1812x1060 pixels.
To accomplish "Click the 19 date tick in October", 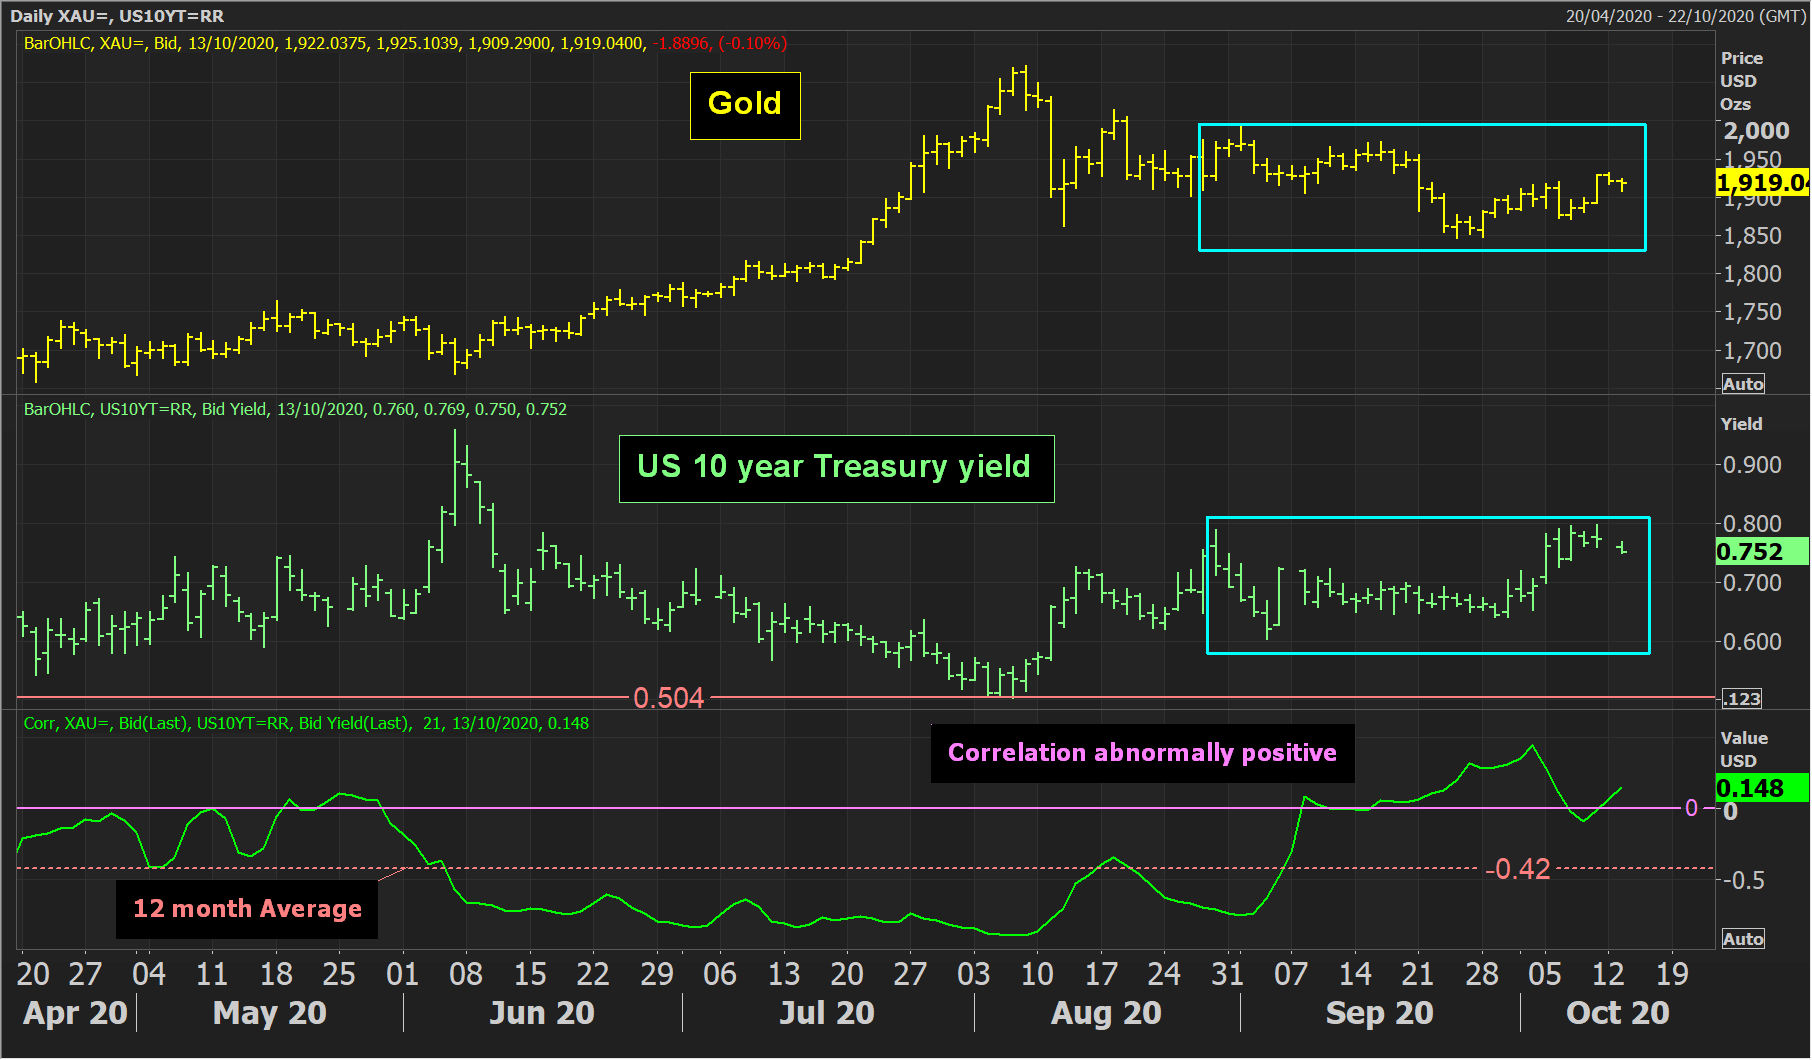I will [x=1672, y=974].
